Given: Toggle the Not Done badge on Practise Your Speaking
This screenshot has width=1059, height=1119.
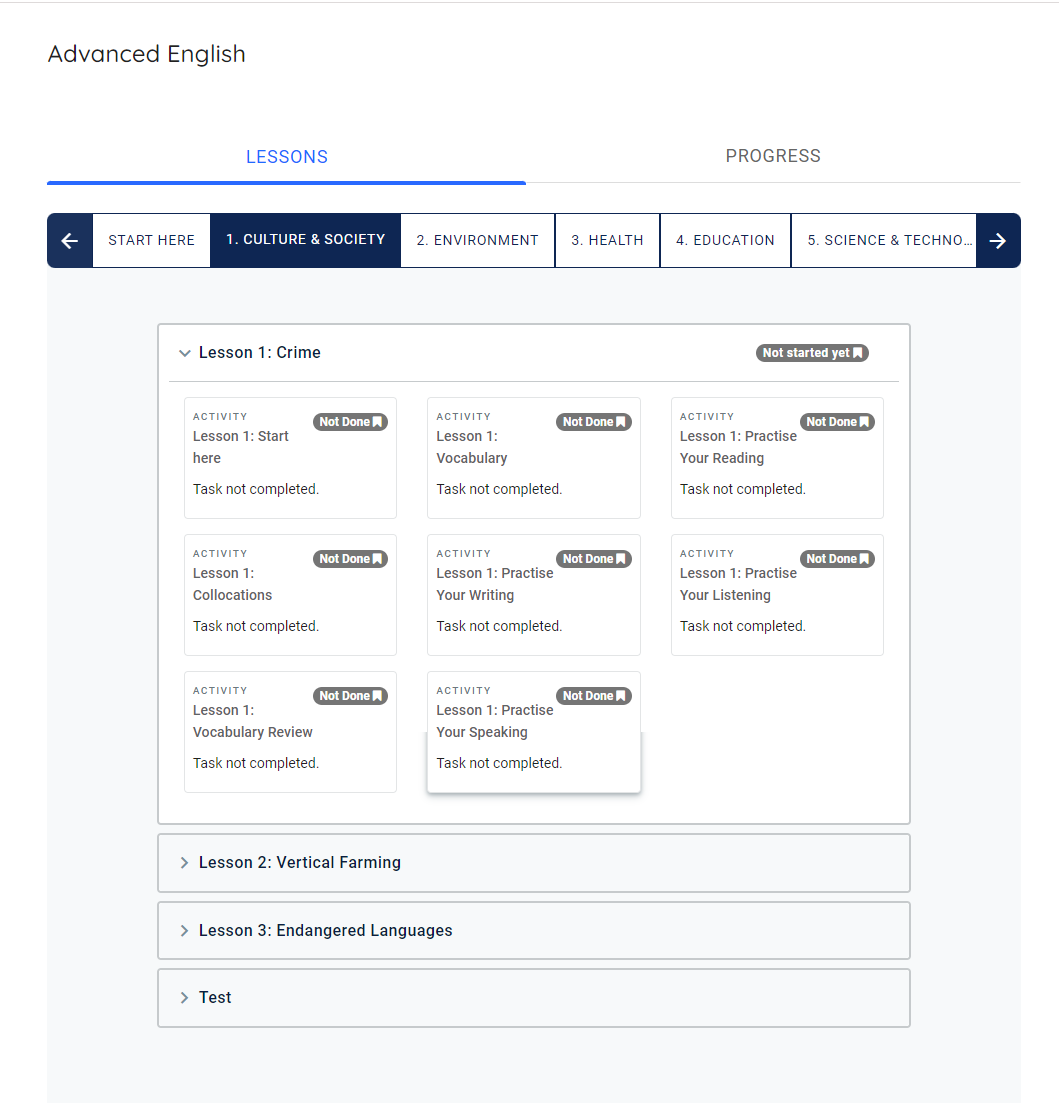Looking at the screenshot, I should click(x=593, y=695).
